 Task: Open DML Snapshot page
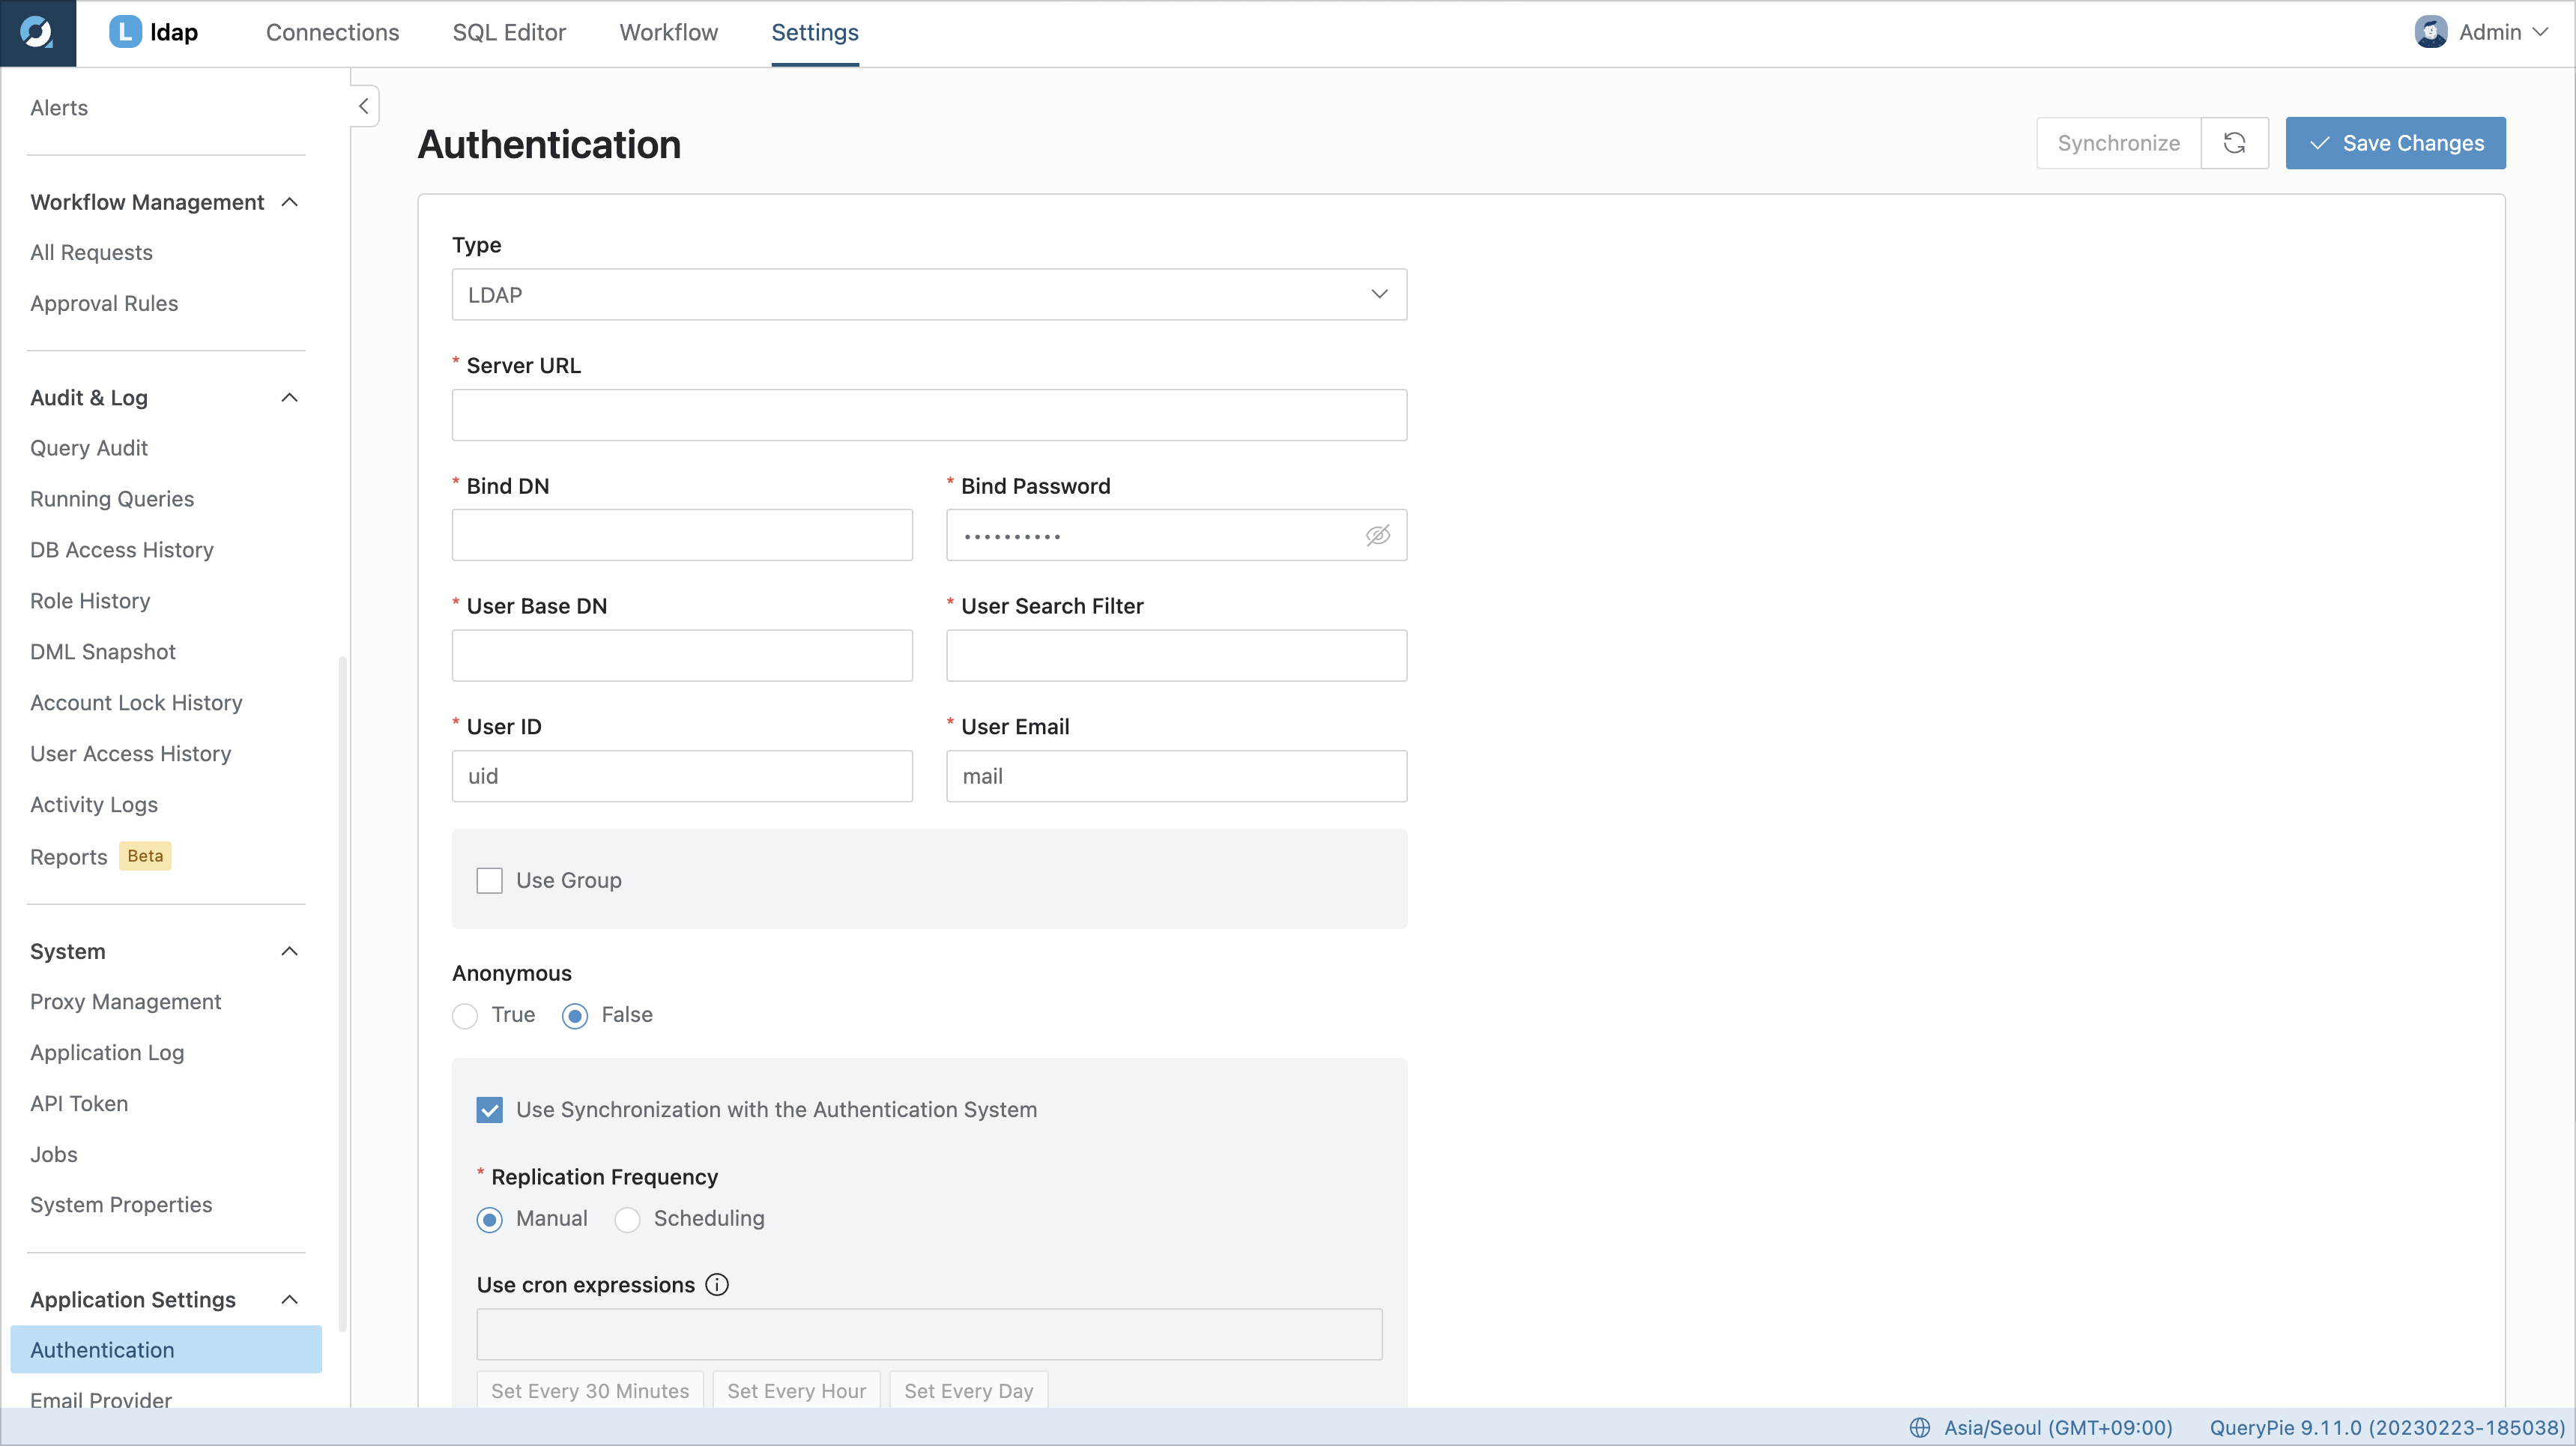[x=103, y=652]
